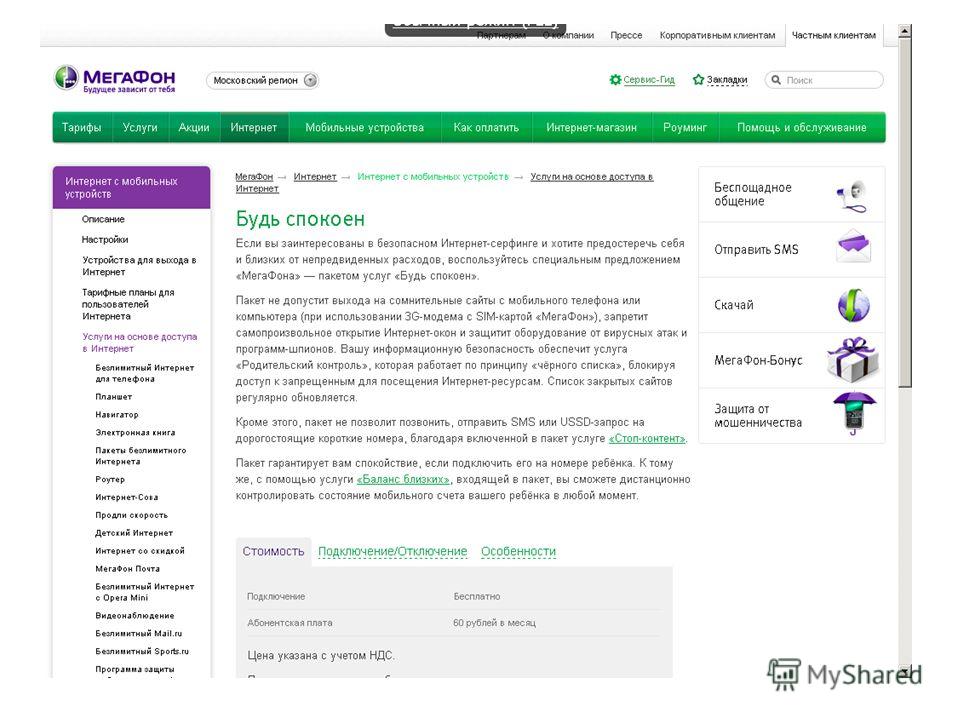The height and width of the screenshot is (720, 960).
Task: Switch to the Подключение/Отключение tab
Action: point(392,551)
